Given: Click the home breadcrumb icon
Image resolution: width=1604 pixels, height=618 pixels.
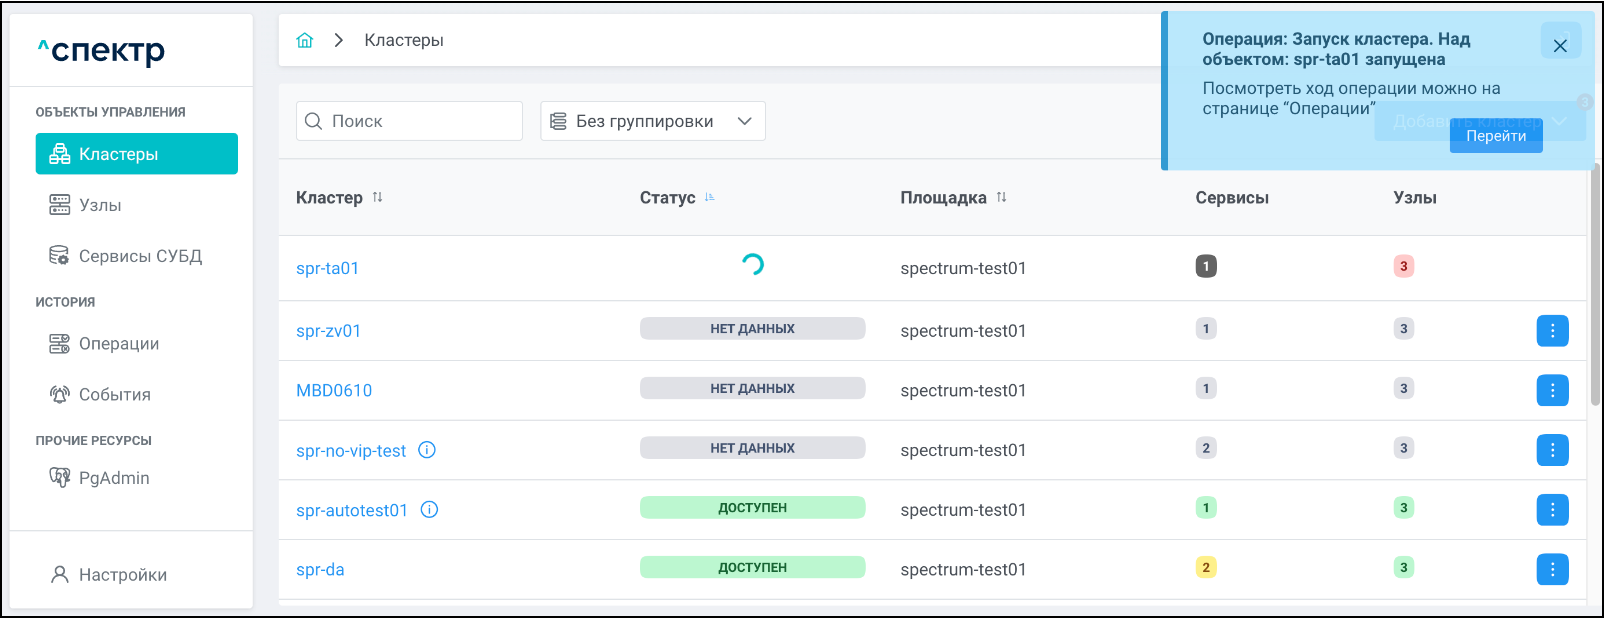Looking at the screenshot, I should click(305, 40).
